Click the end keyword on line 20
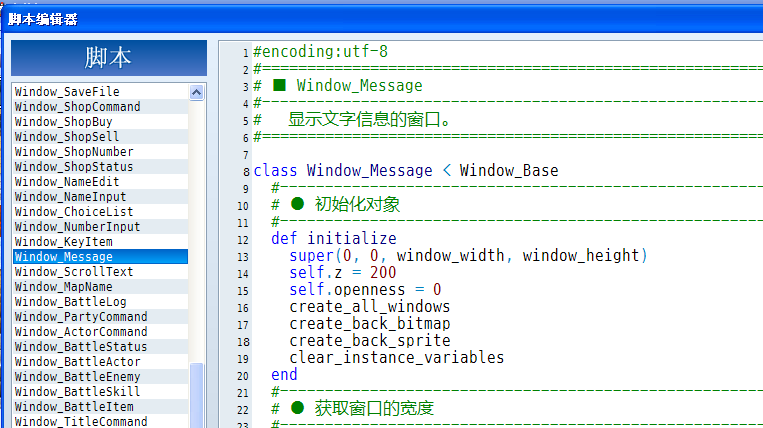Viewport: 763px width, 428px height. 284,374
